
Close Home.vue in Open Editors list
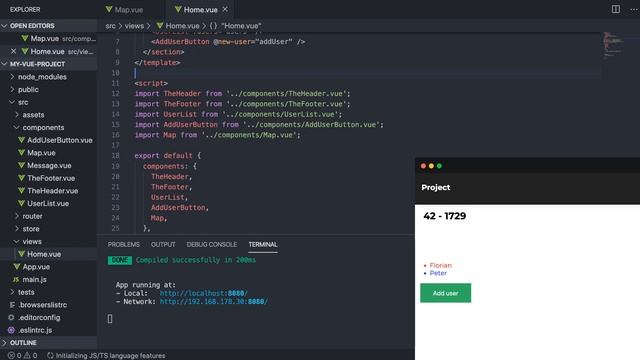(x=13, y=51)
